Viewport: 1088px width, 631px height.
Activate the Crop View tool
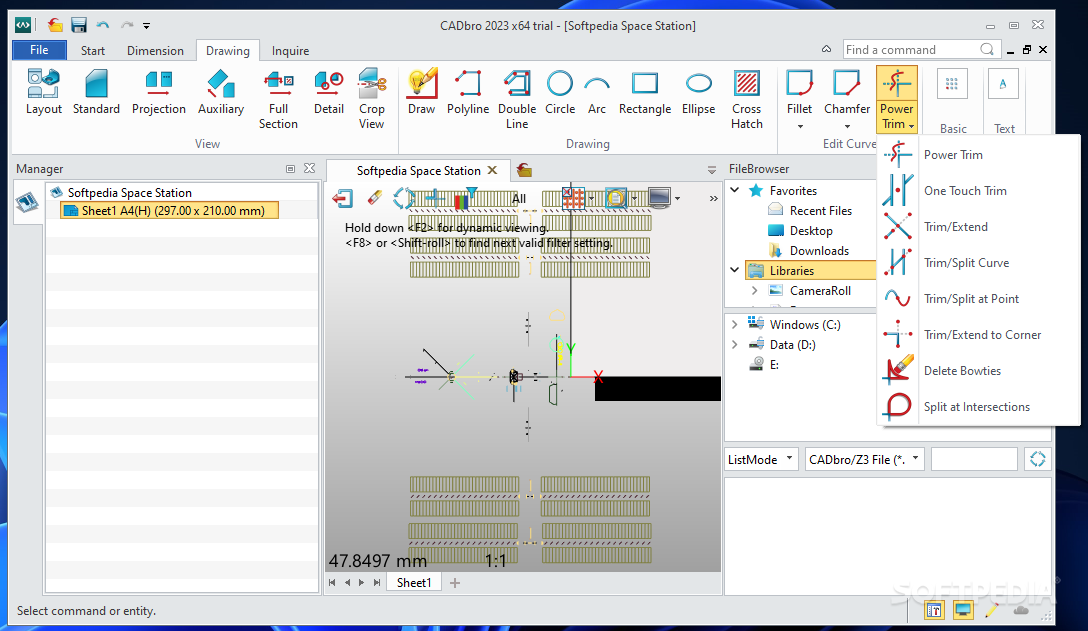(372, 99)
